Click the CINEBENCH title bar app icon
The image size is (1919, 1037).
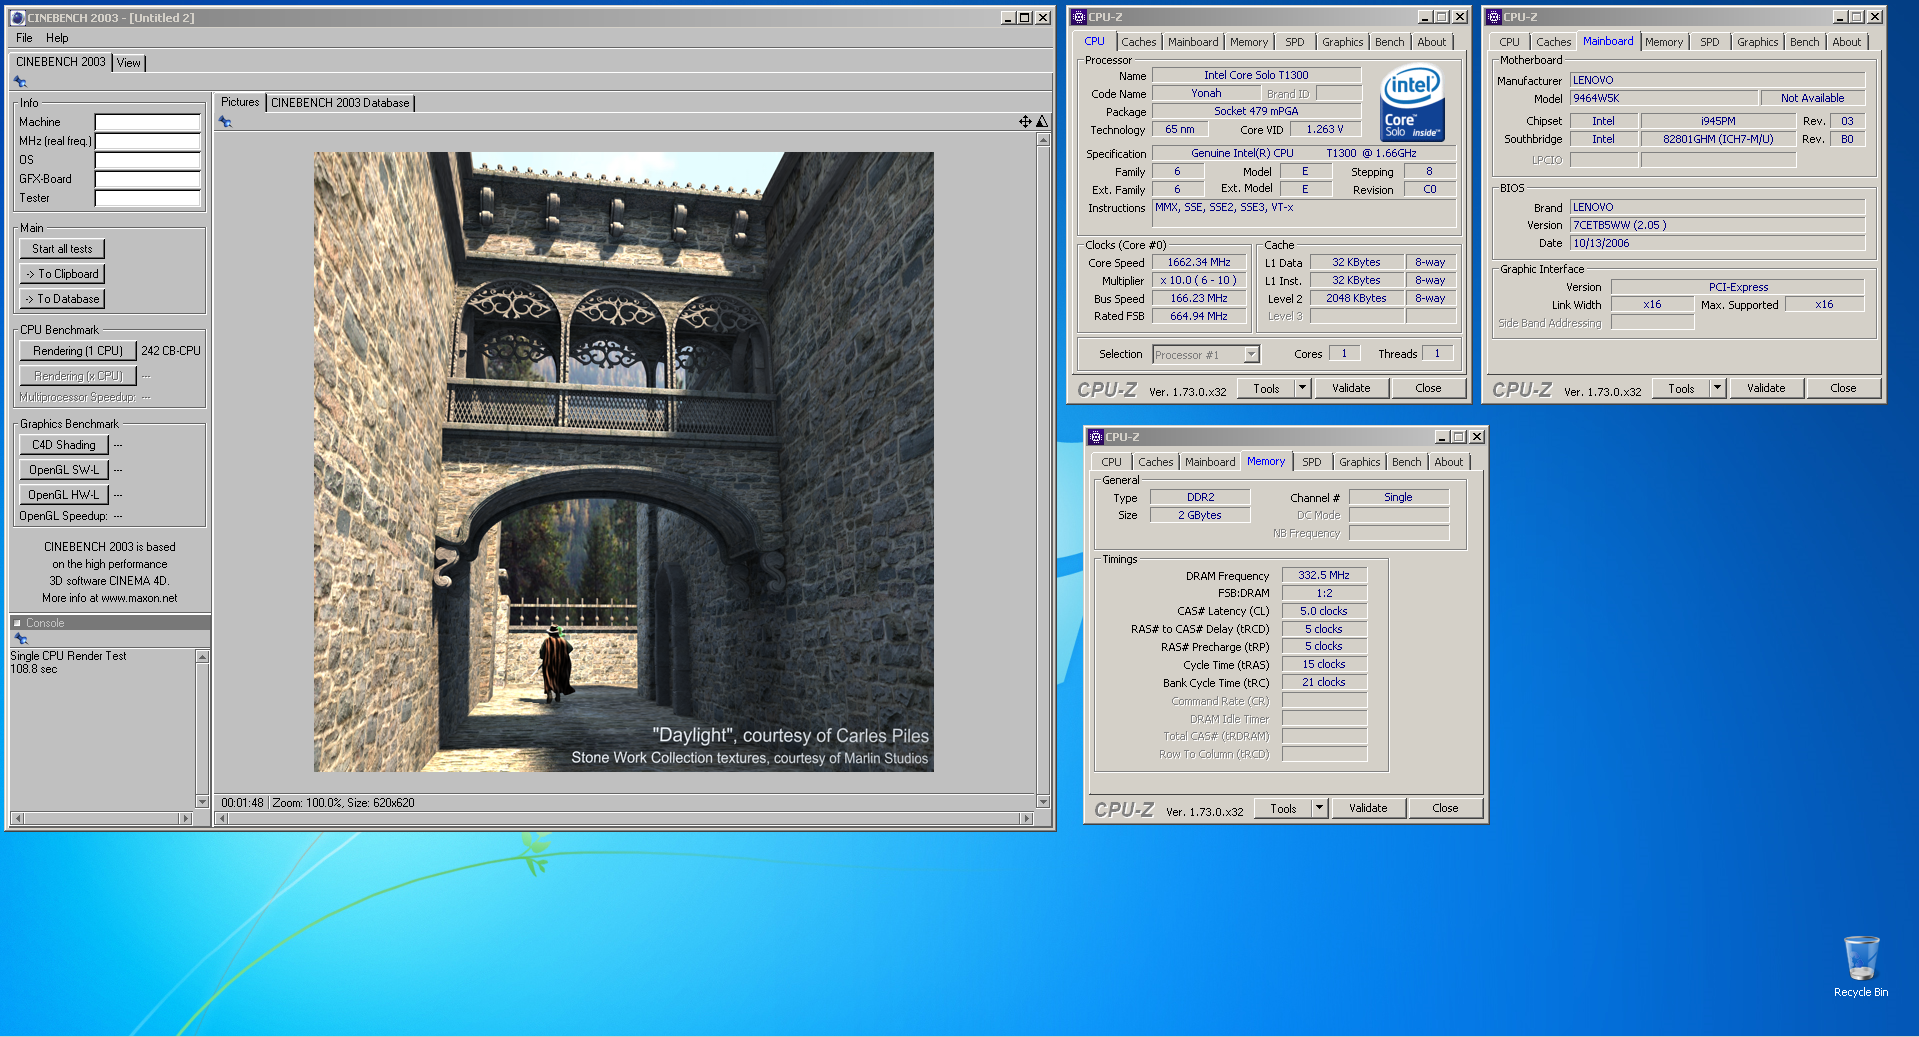point(17,17)
